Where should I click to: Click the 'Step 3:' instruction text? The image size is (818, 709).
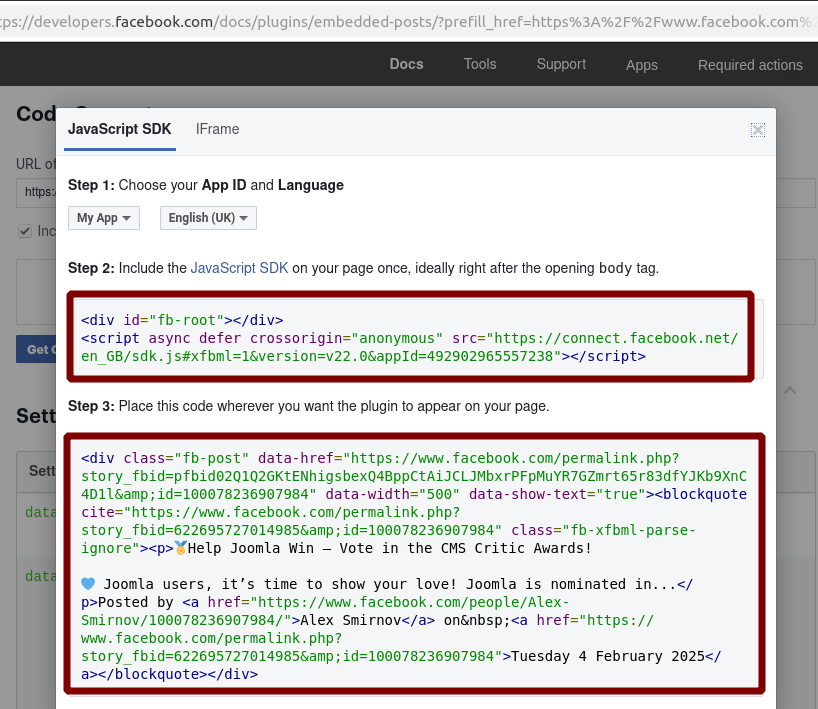coord(308,406)
